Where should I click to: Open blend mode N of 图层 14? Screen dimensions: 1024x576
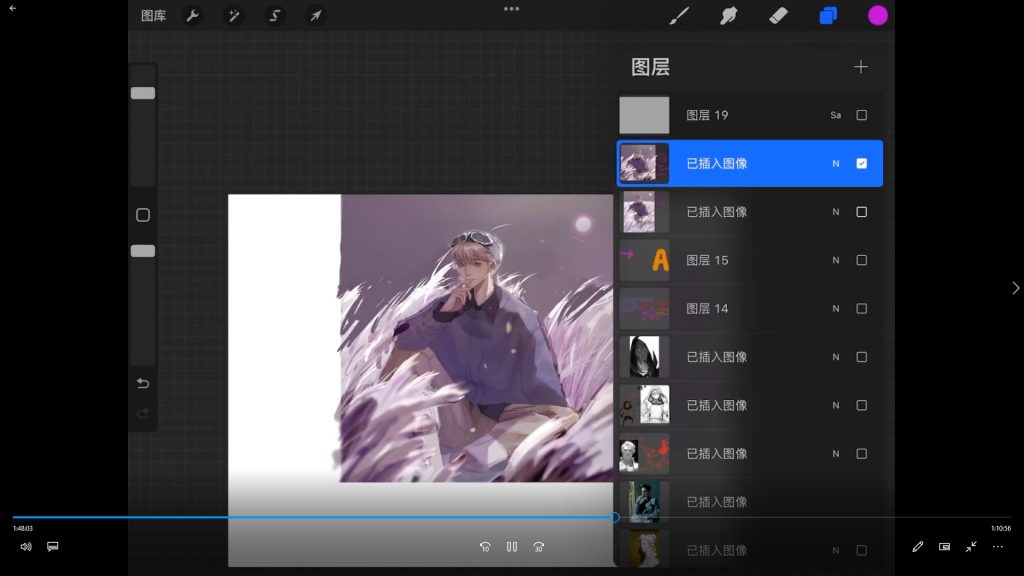(x=836, y=309)
